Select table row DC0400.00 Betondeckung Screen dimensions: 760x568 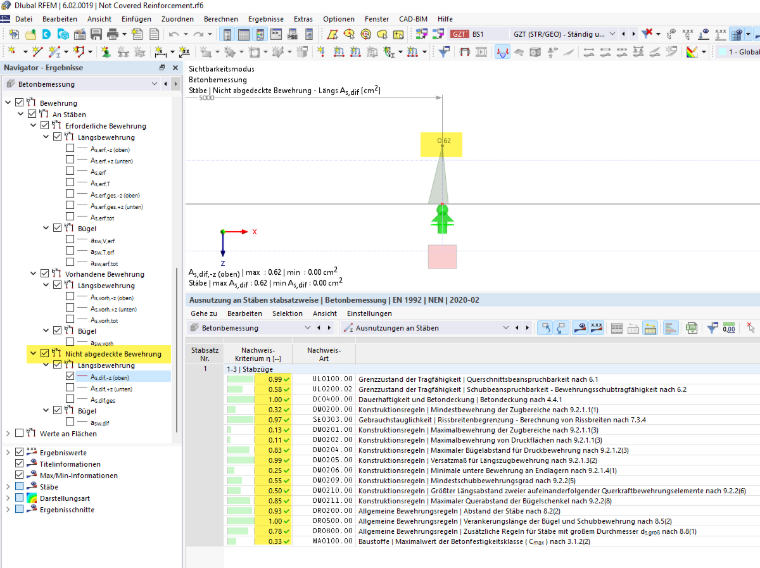(491, 399)
